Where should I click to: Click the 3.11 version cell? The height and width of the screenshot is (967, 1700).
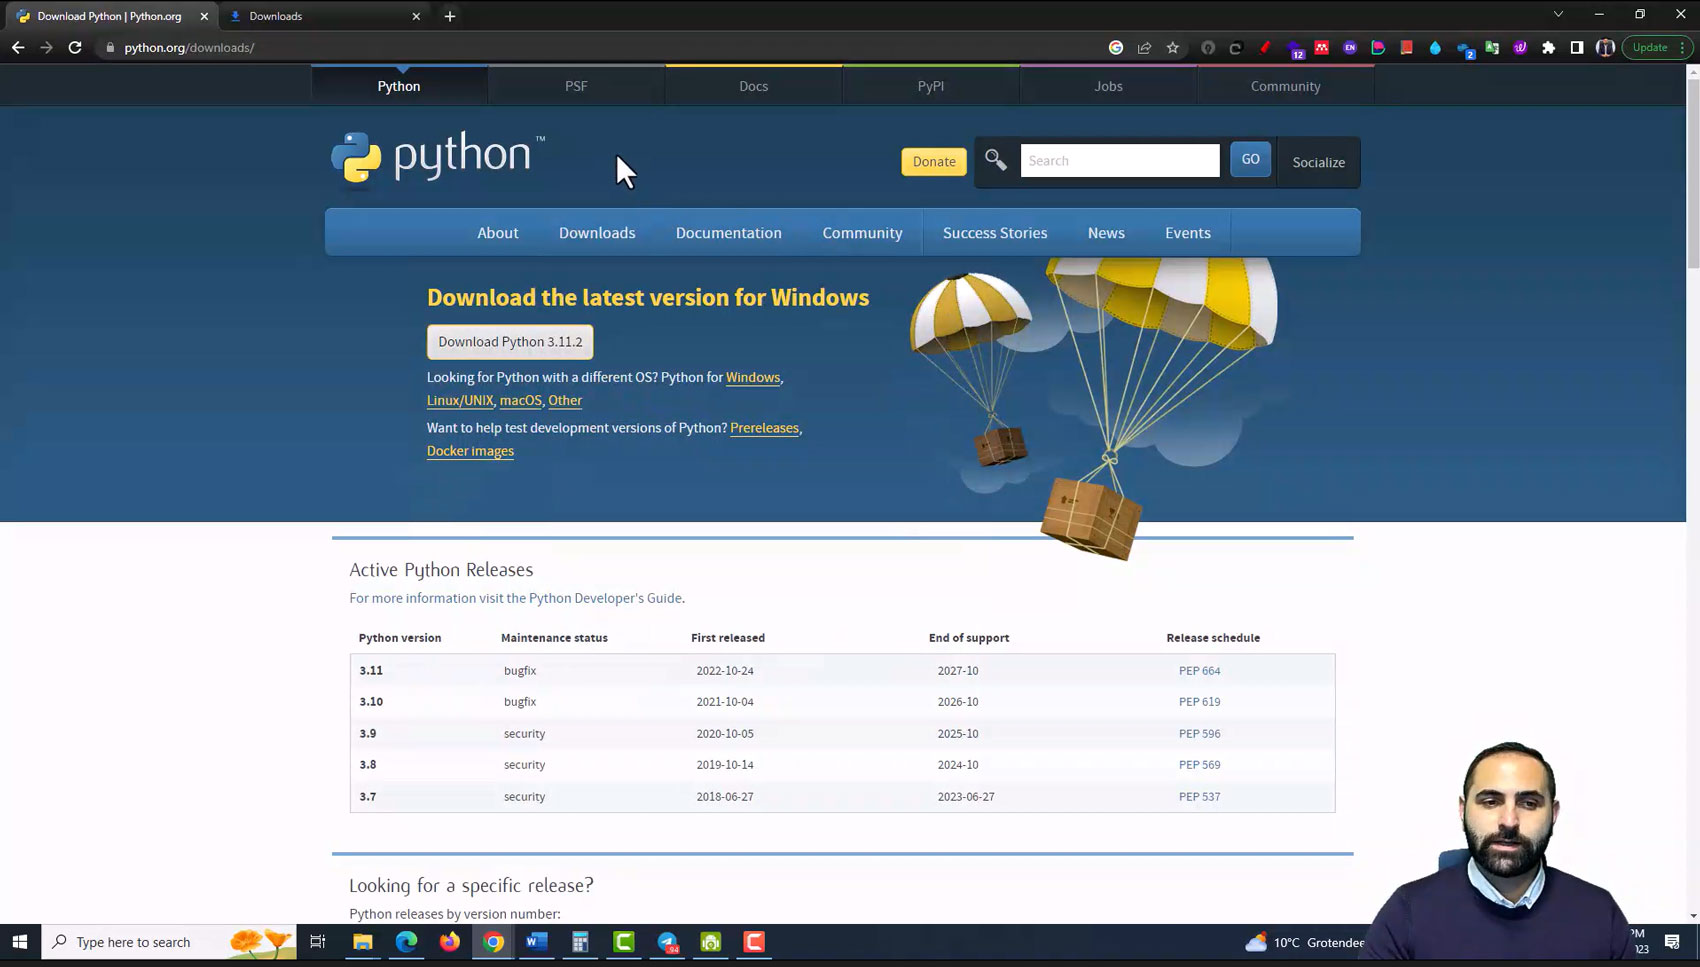(371, 671)
